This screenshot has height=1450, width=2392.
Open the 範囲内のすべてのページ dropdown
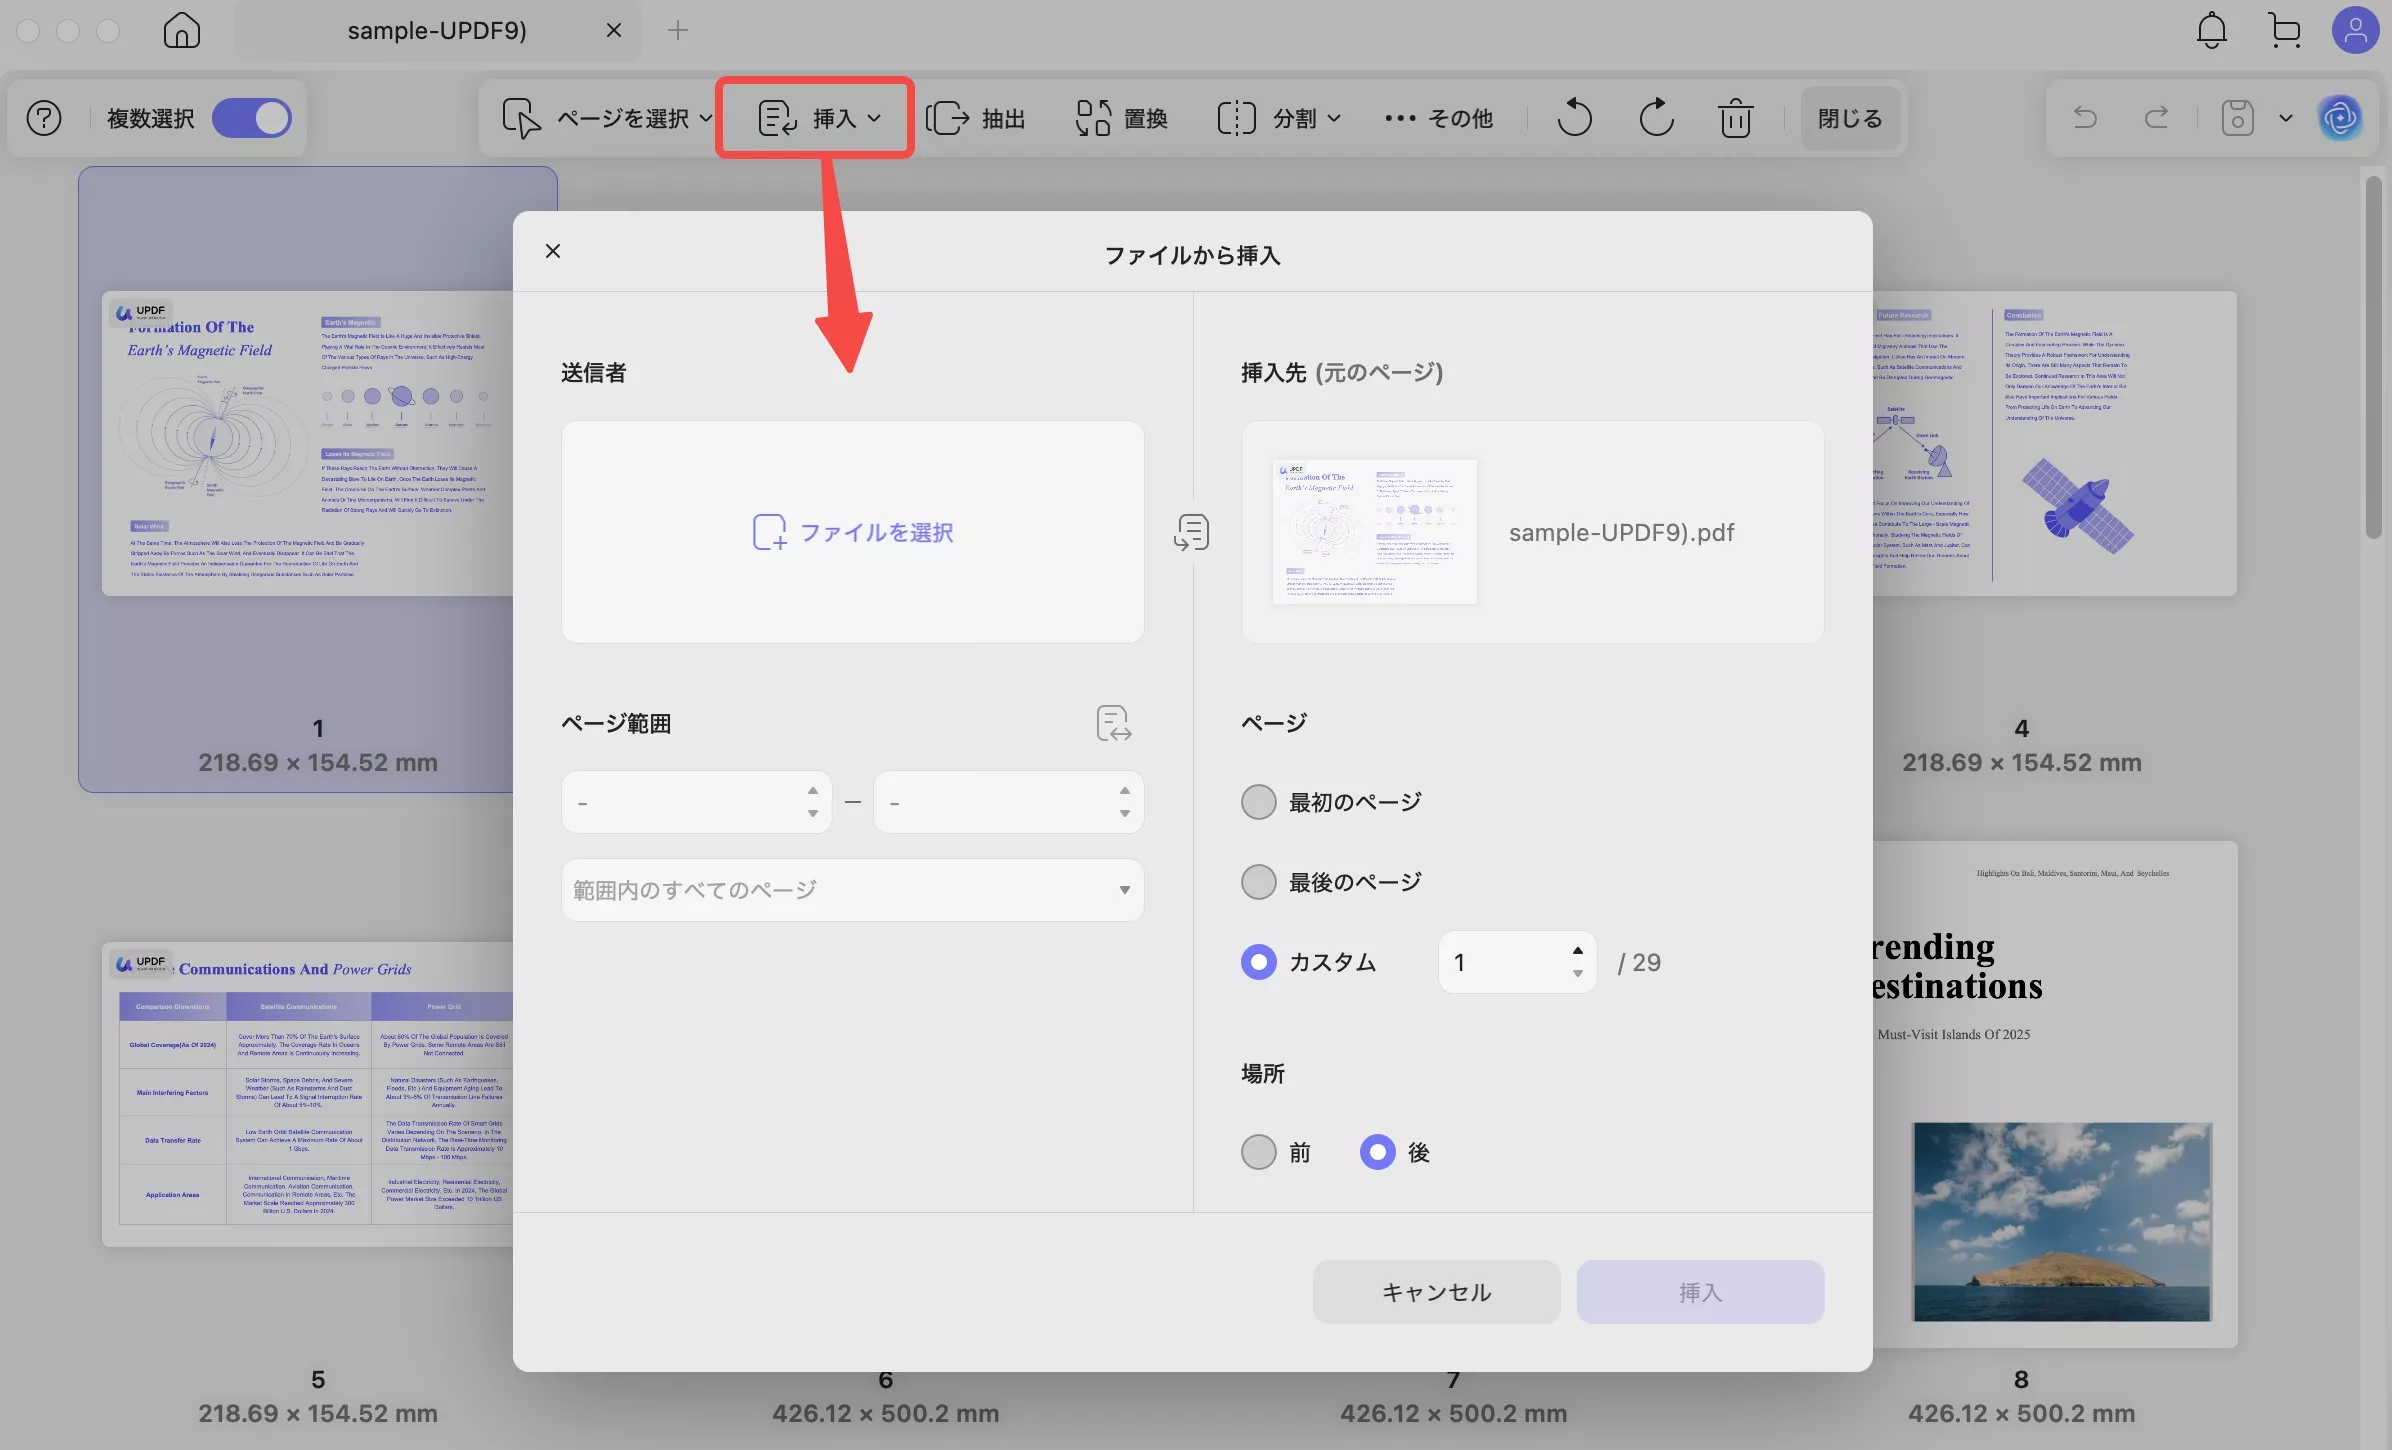[851, 889]
